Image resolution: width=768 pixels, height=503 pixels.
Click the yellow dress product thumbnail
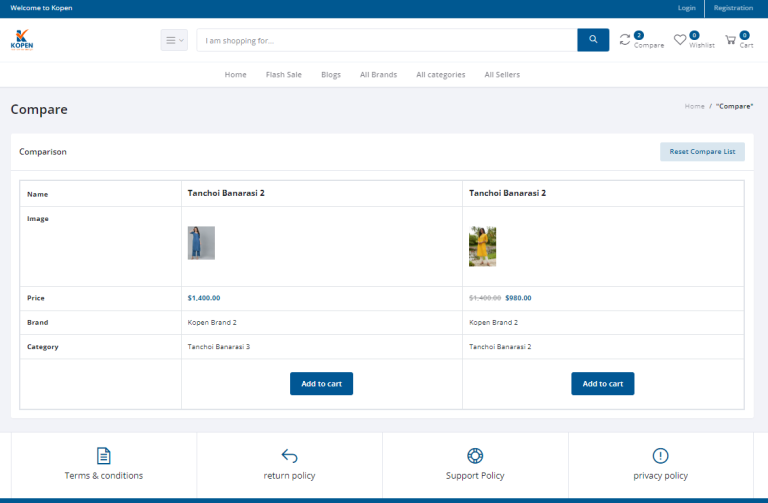click(482, 246)
